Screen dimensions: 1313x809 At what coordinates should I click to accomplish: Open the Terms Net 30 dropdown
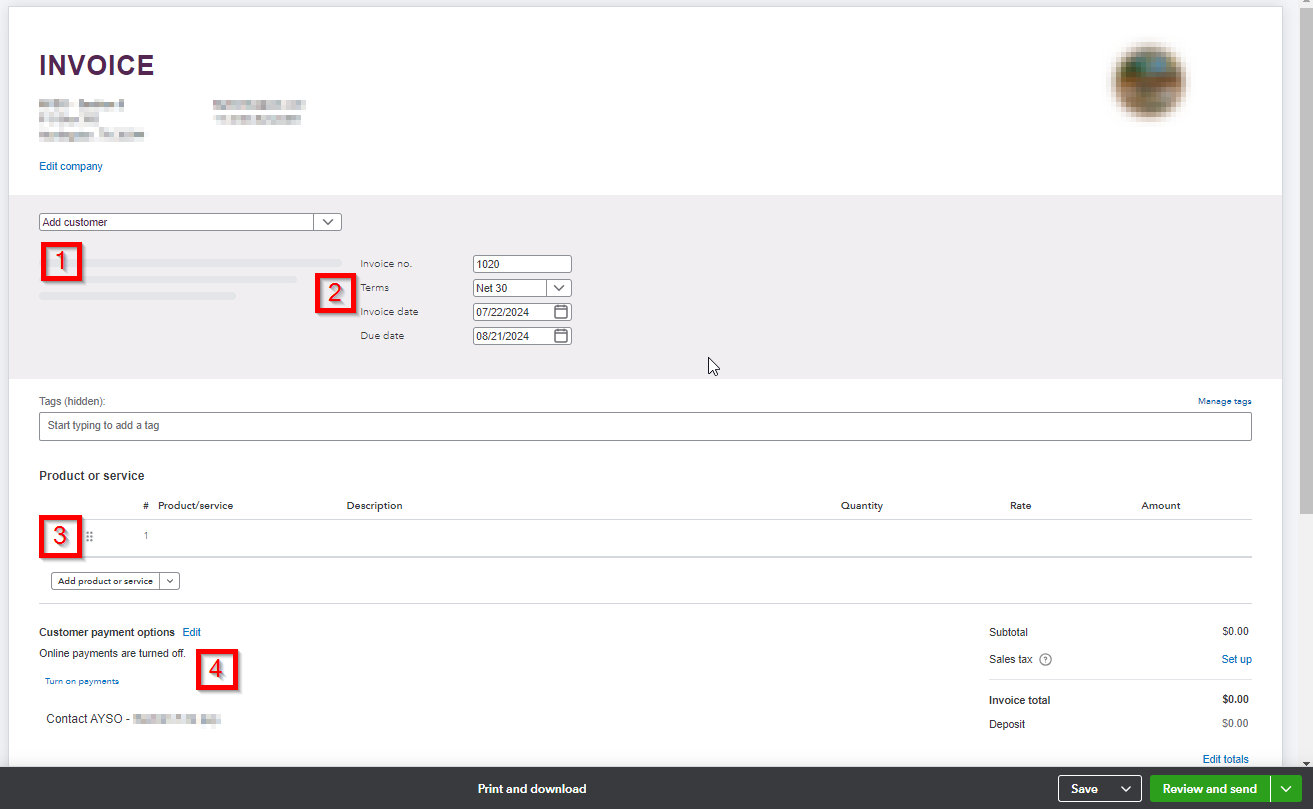pyautogui.click(x=559, y=288)
